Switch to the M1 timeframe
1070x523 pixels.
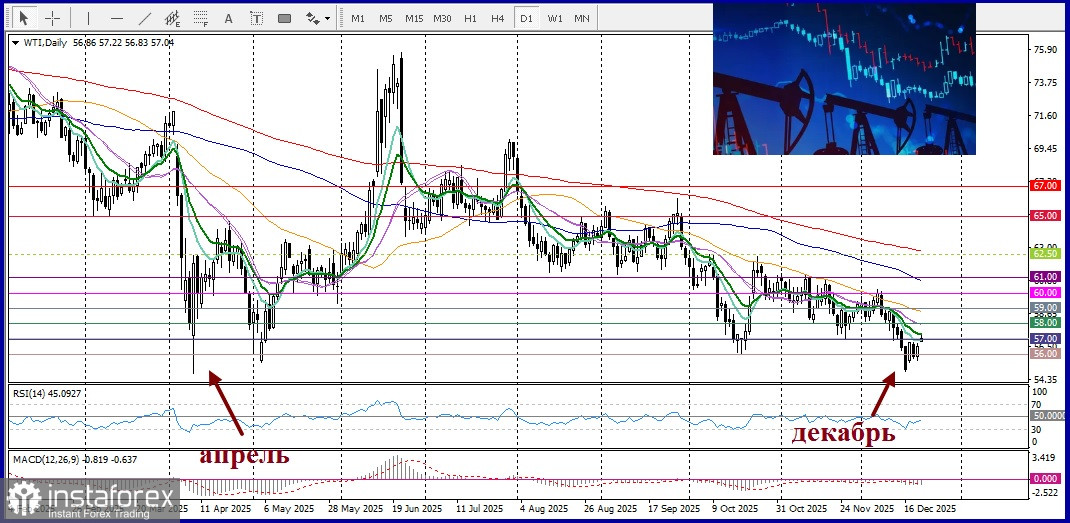coord(358,18)
